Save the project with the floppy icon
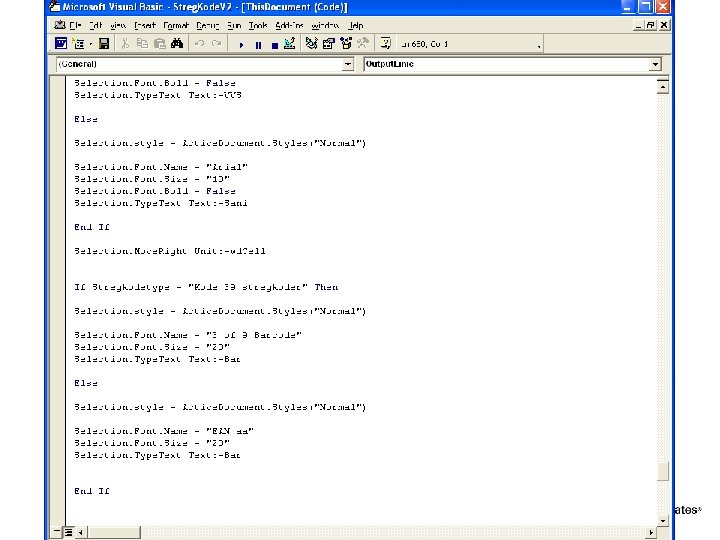Viewport: 720px width, 540px height. 104,44
